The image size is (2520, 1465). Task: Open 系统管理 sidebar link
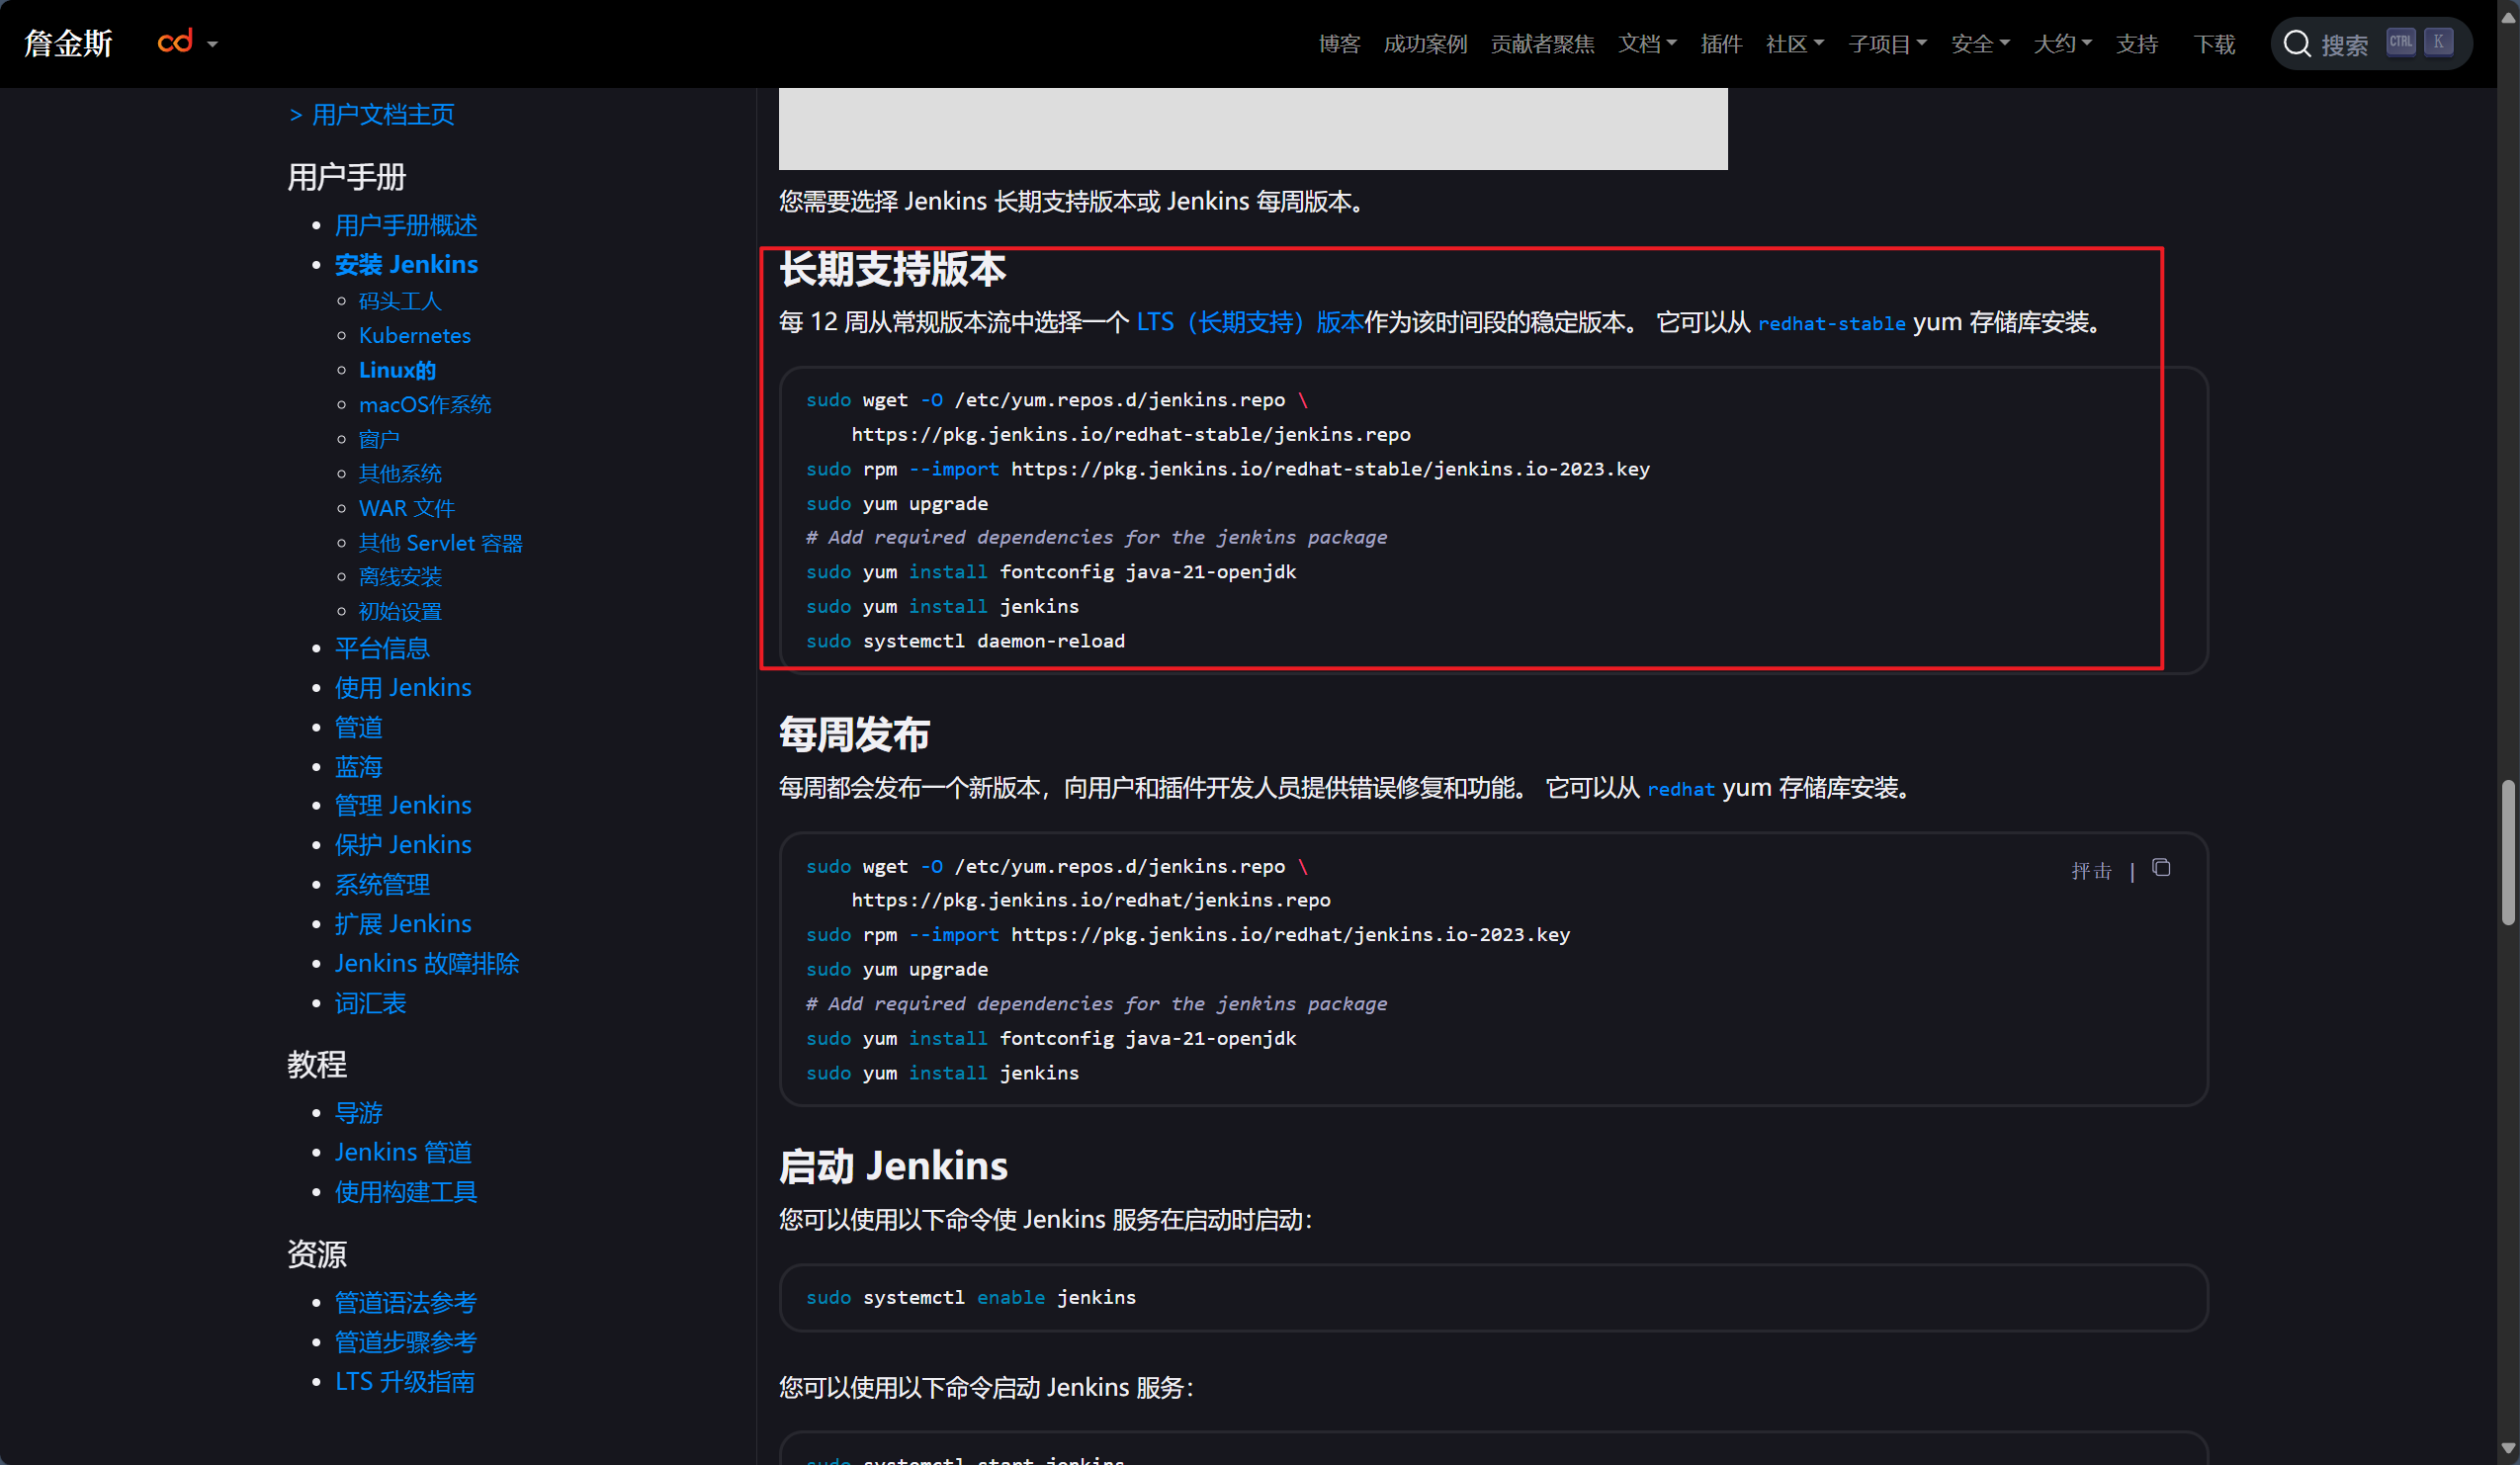coord(382,884)
